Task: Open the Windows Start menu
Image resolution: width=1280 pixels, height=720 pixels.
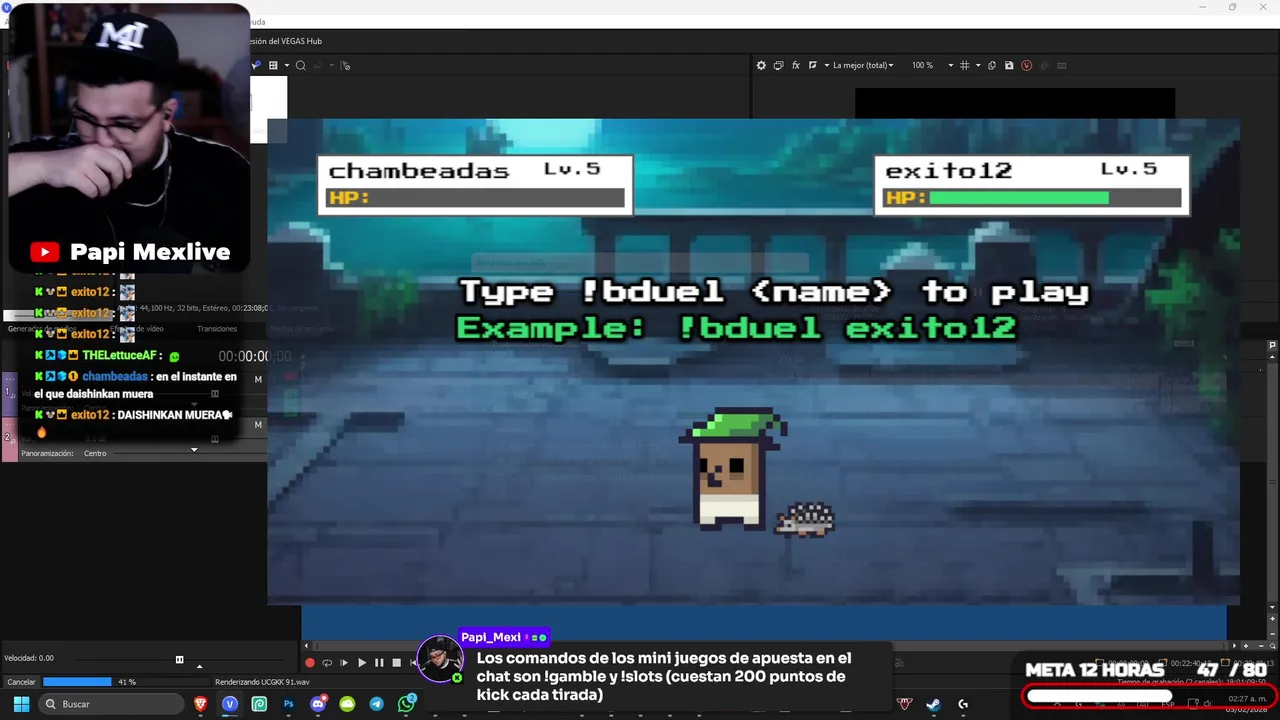Action: click(x=21, y=704)
